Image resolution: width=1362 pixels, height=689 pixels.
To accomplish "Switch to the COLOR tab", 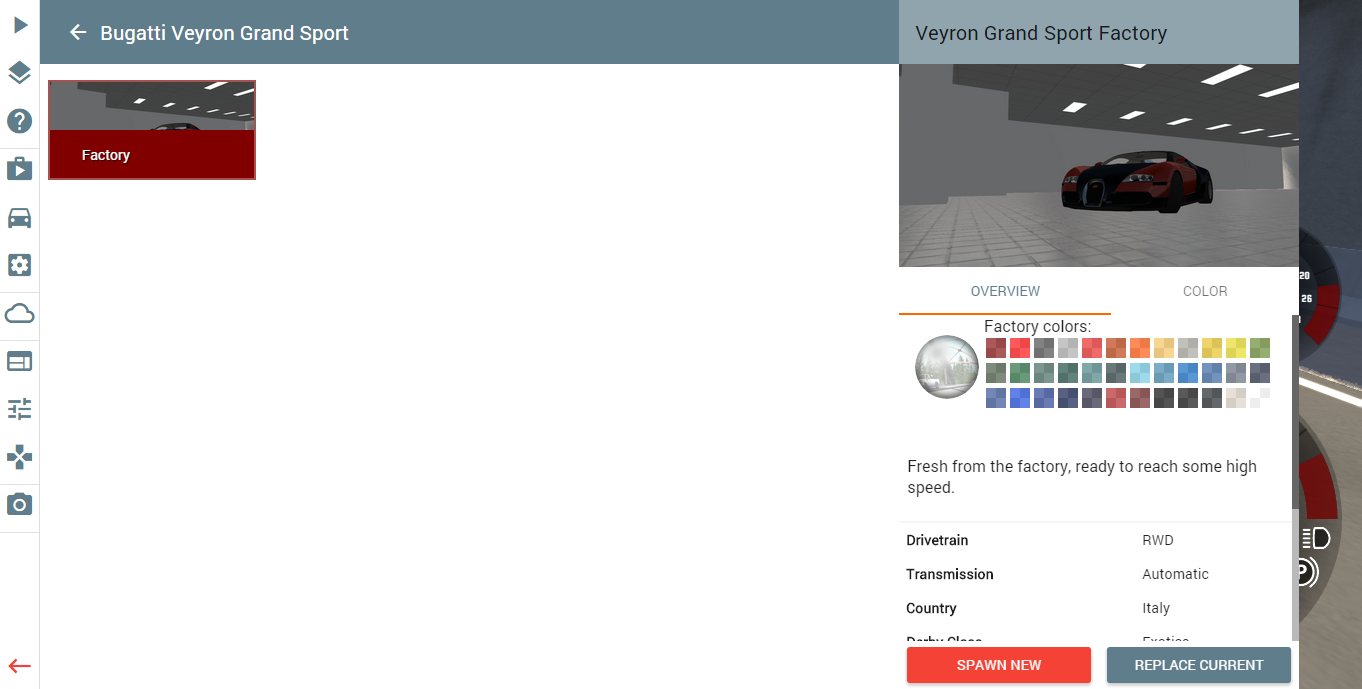I will pos(1205,291).
